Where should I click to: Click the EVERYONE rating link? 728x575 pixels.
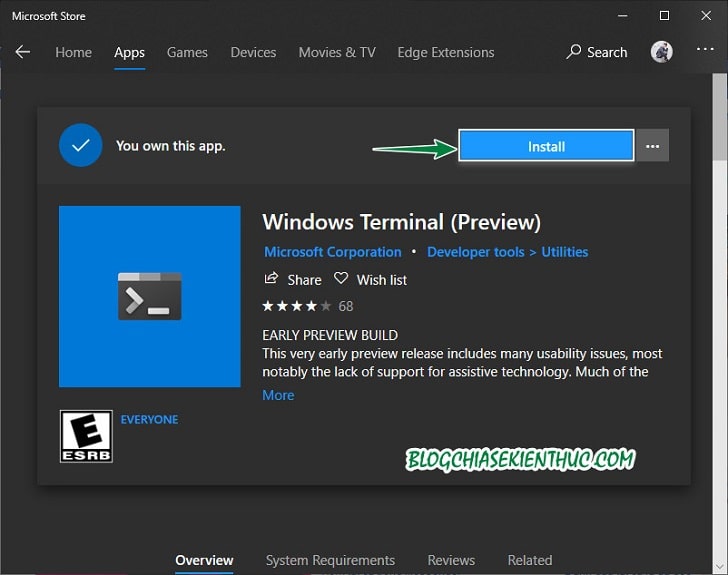pyautogui.click(x=150, y=419)
